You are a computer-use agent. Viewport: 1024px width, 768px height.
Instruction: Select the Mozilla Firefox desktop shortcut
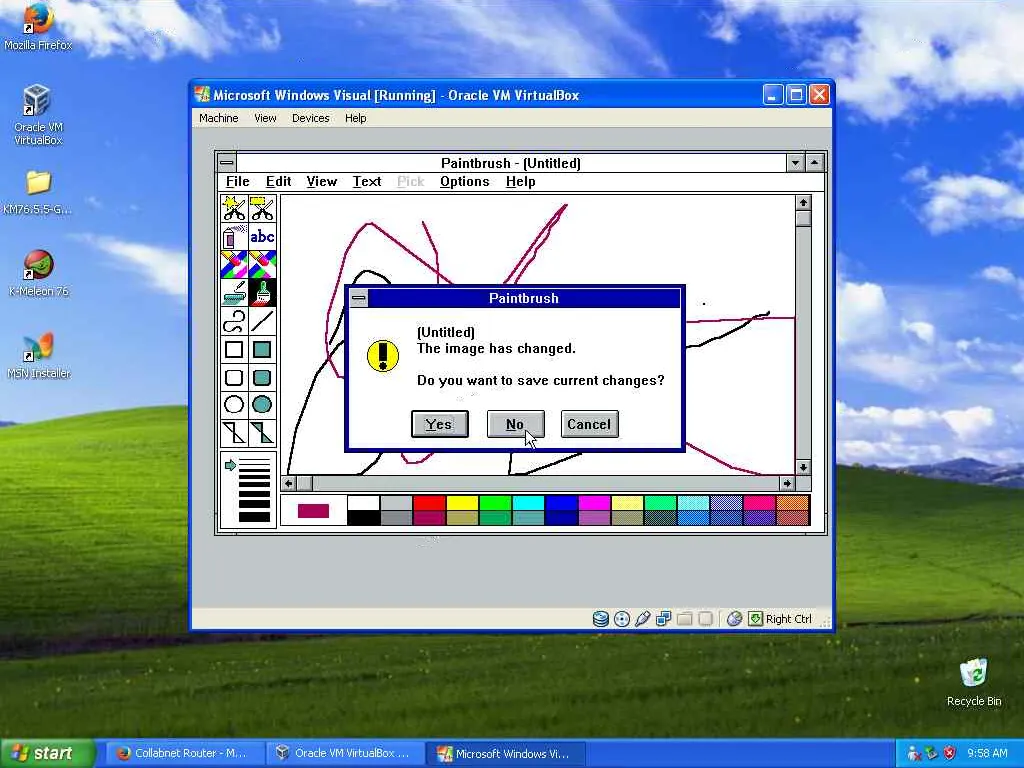[x=38, y=27]
